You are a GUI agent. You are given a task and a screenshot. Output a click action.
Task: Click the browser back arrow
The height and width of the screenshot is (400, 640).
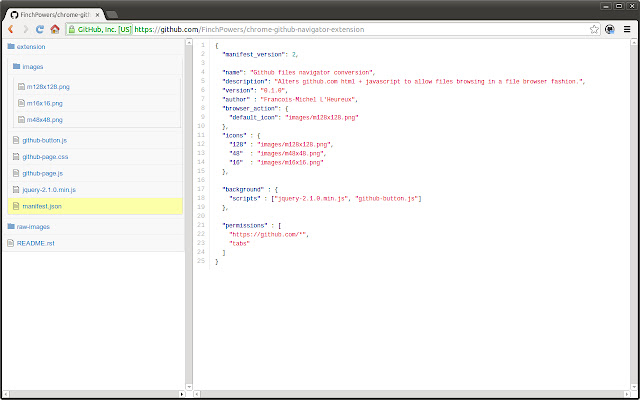10,30
